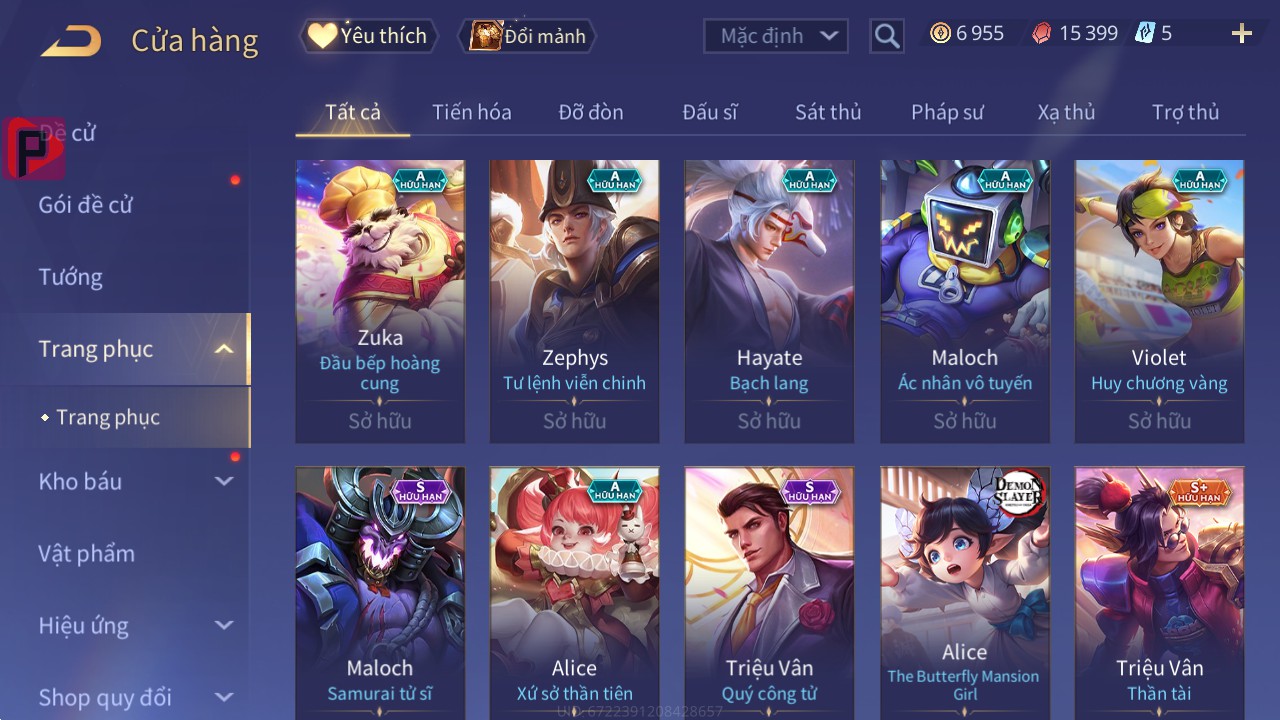Expand the Hiệu ứng sidebar section
This screenshot has height=720, width=1280.
pyautogui.click(x=224, y=625)
